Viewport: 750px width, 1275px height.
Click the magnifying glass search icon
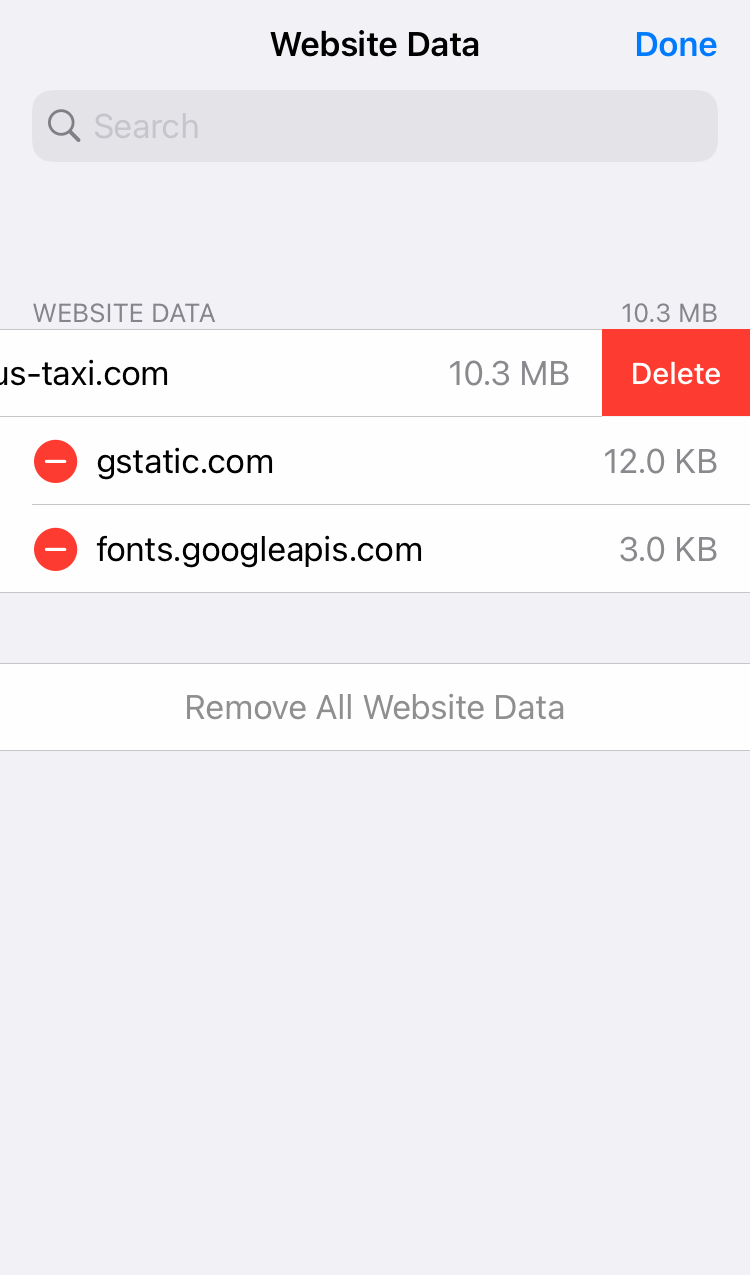(x=64, y=126)
